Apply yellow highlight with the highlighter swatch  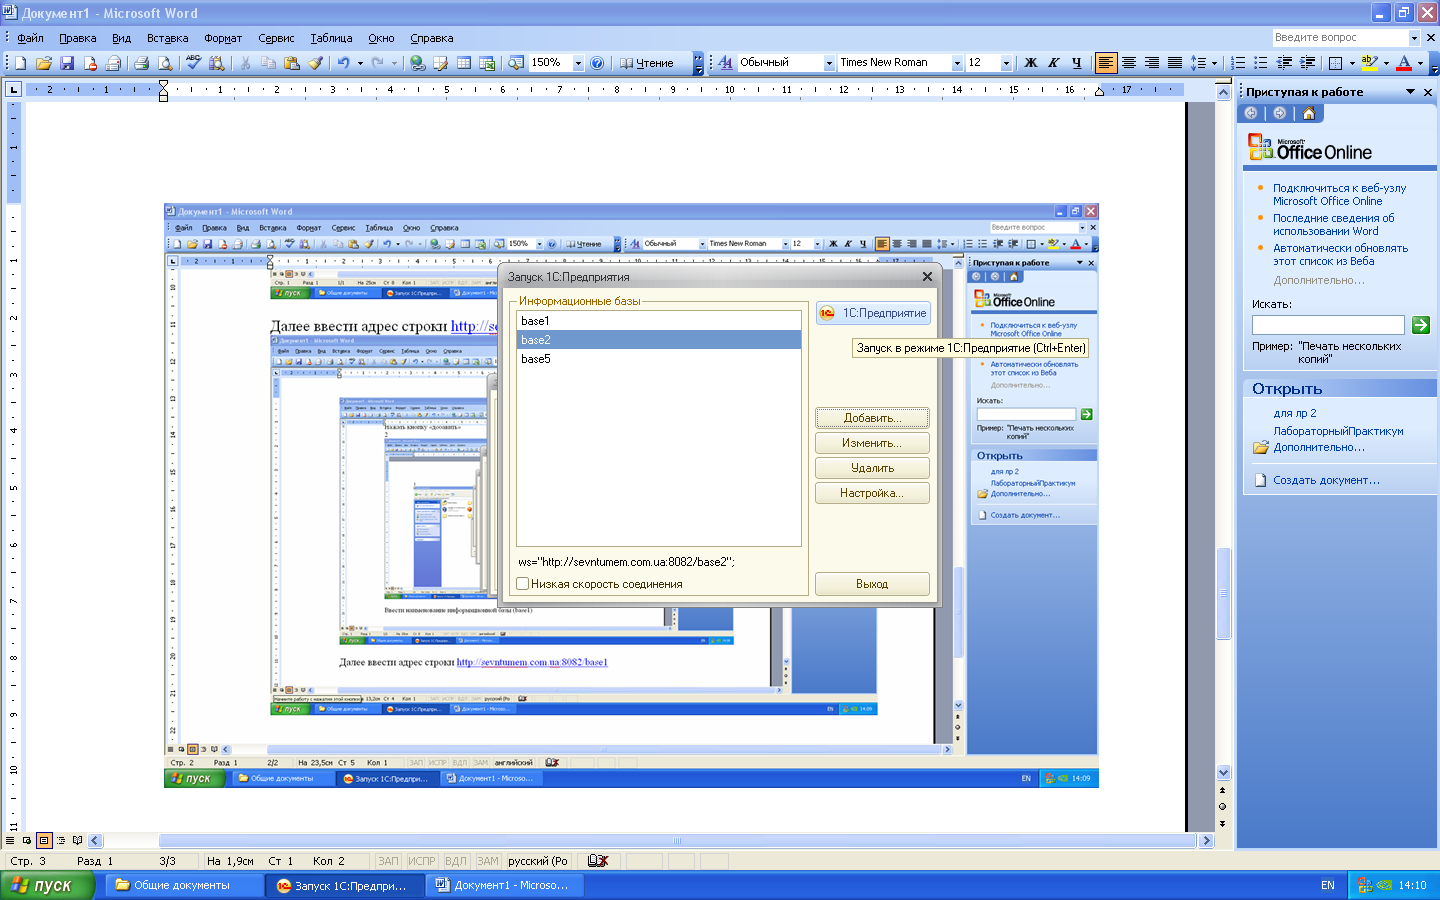(x=1369, y=63)
